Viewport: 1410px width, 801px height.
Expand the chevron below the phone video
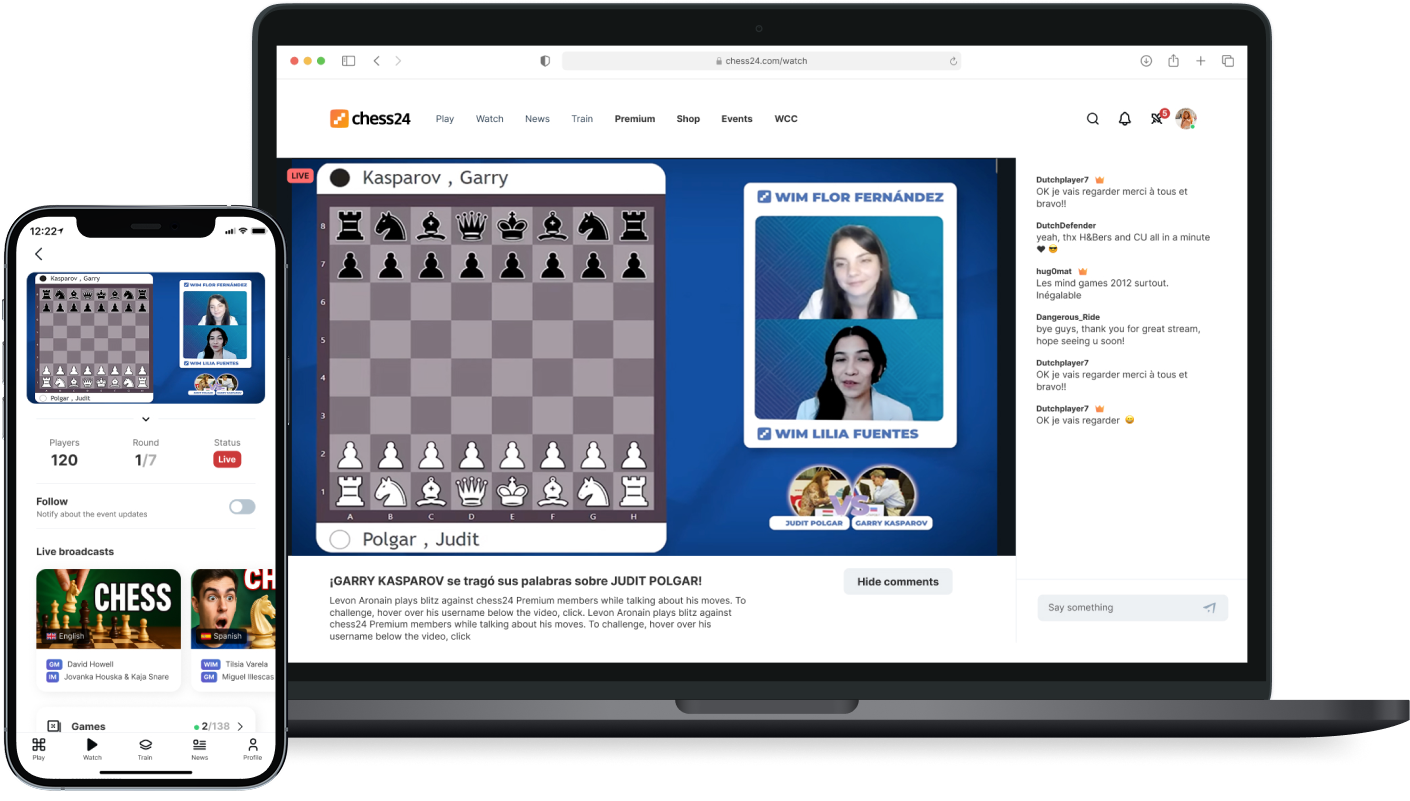[146, 419]
